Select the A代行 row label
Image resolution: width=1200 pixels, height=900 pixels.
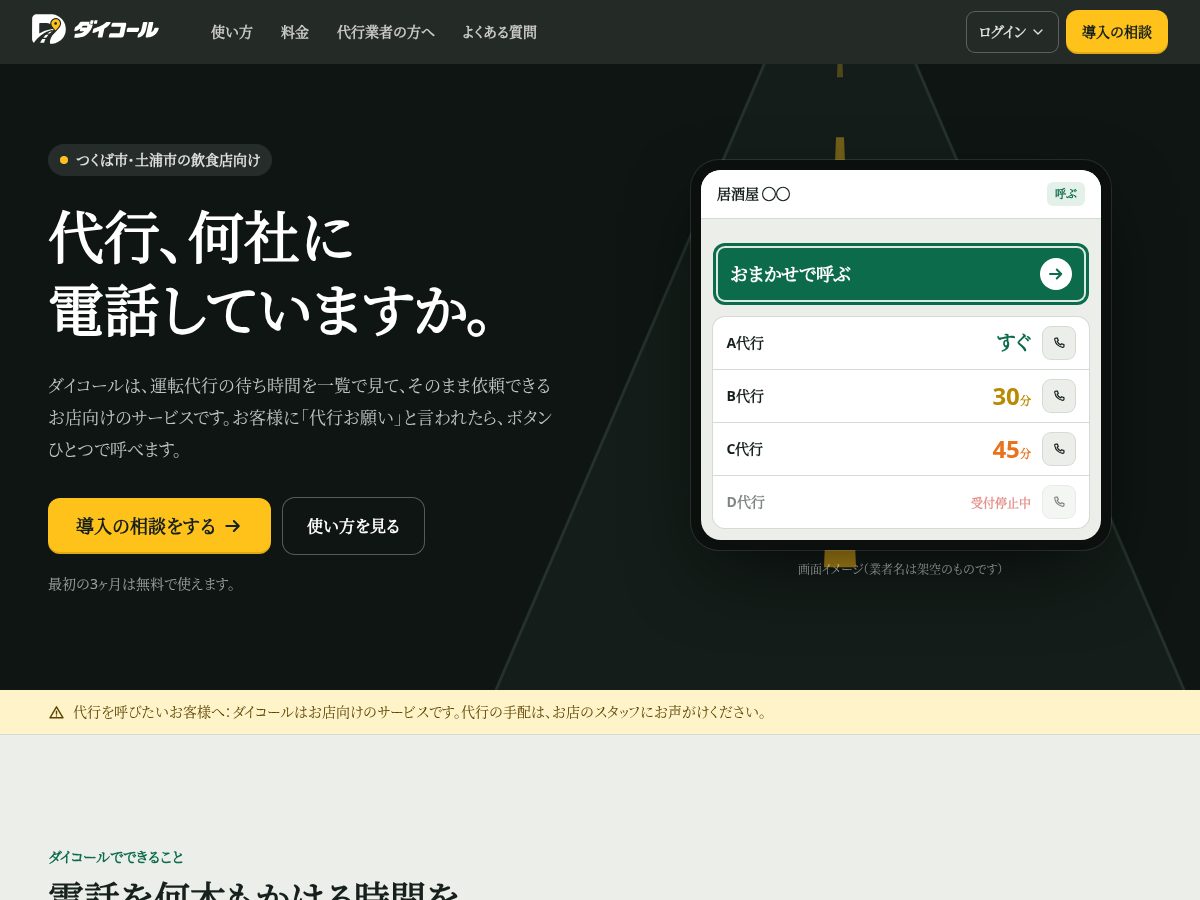tap(745, 343)
